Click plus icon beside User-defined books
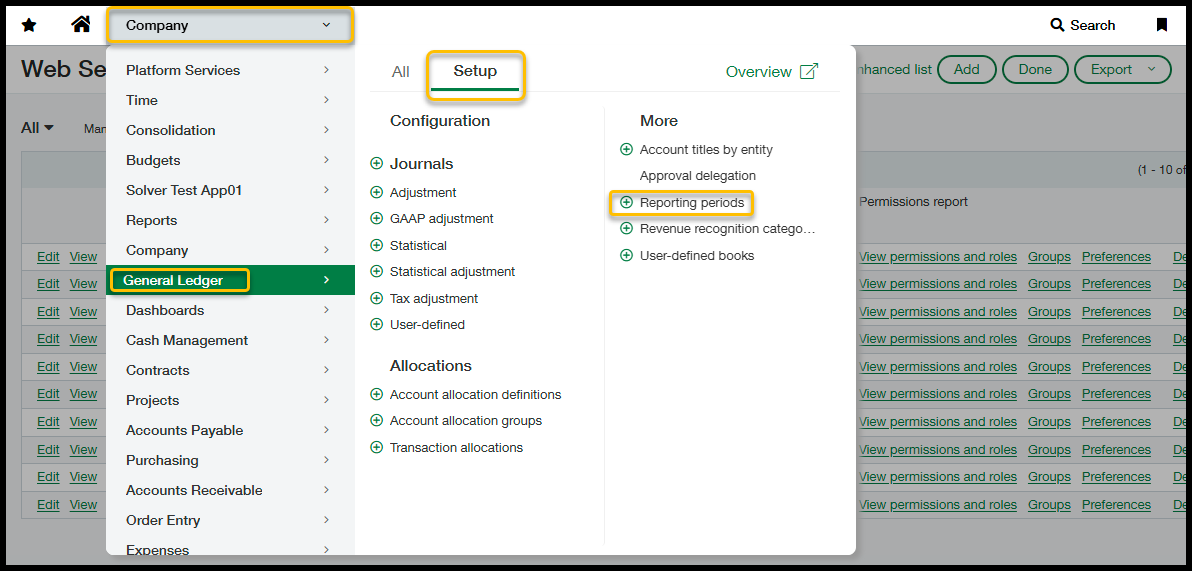1192x571 pixels. (627, 256)
